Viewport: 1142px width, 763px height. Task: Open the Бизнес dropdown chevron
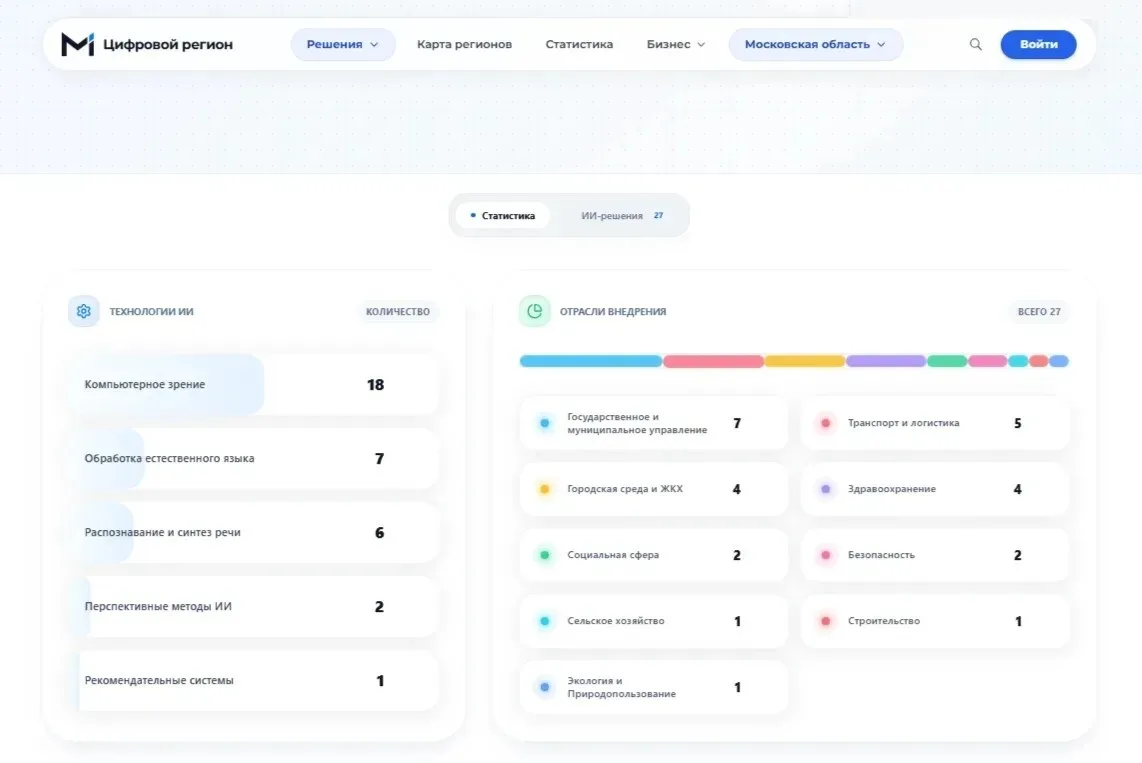click(x=701, y=44)
